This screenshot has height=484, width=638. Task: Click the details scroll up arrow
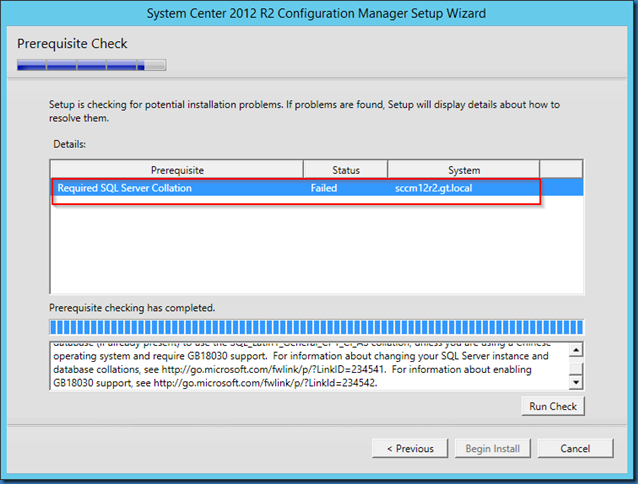[576, 350]
